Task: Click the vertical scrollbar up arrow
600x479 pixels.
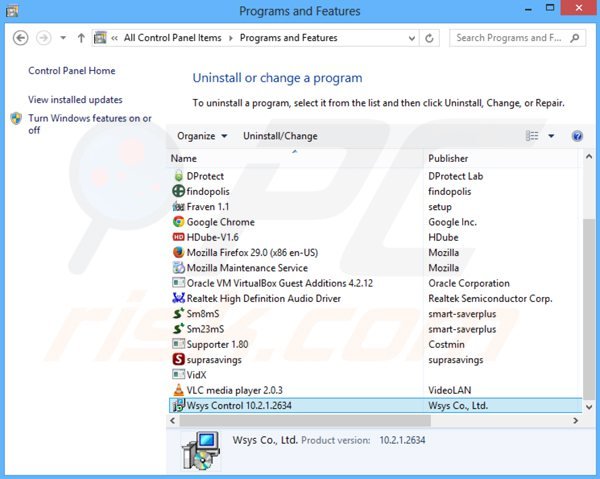Action: (589, 156)
